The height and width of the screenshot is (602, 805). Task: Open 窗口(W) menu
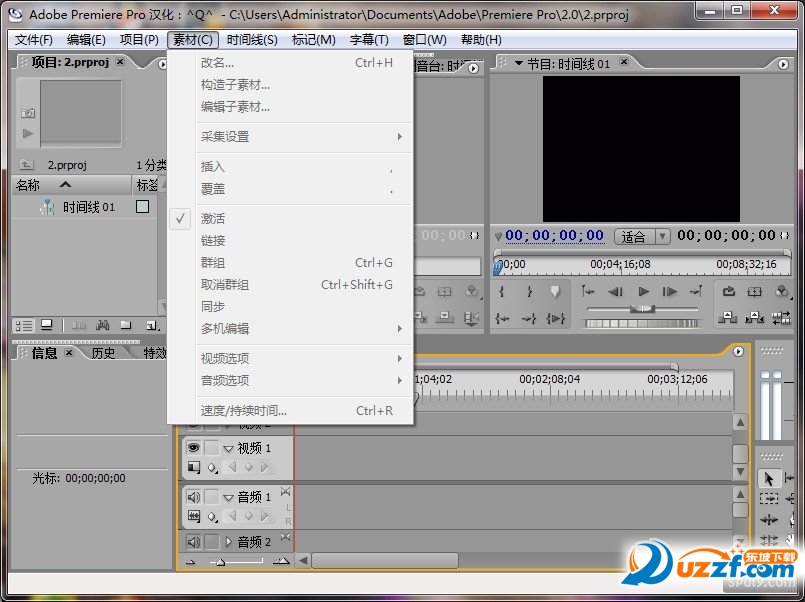(425, 40)
